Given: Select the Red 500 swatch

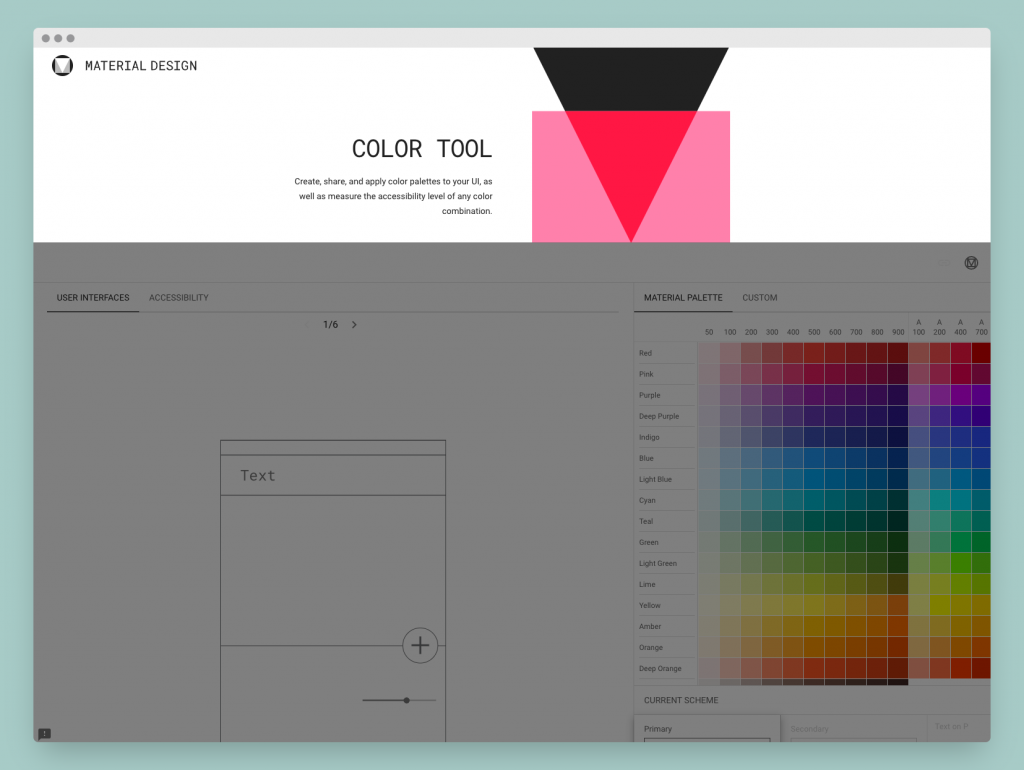Looking at the screenshot, I should pyautogui.click(x=814, y=352).
